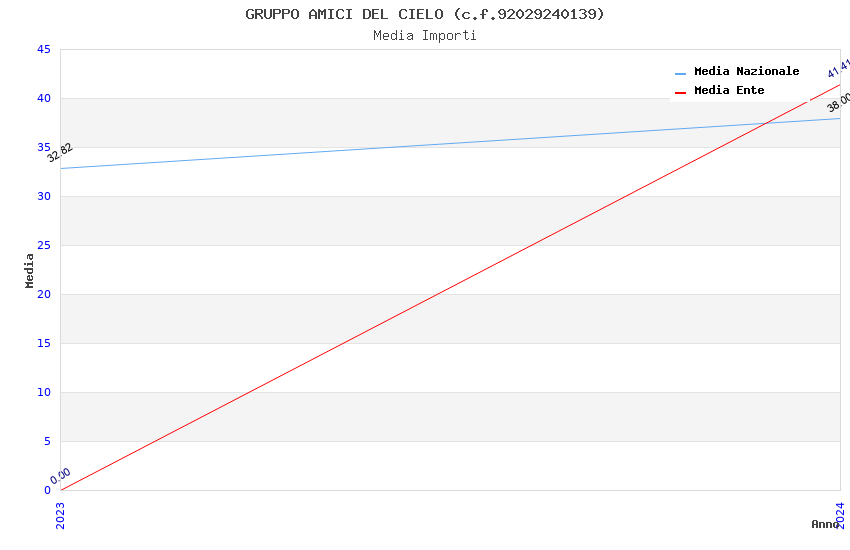Screen dimensions: 850x550
Task: Click the Anno x-axis title
Action: coord(824,524)
